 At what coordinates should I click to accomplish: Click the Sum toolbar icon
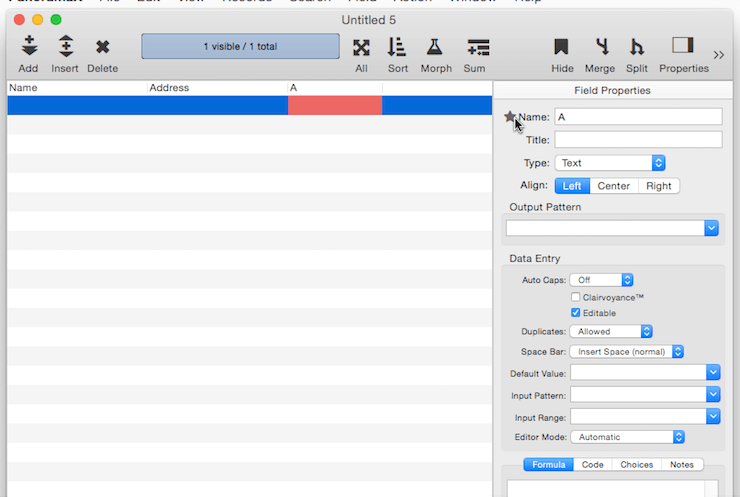click(478, 48)
